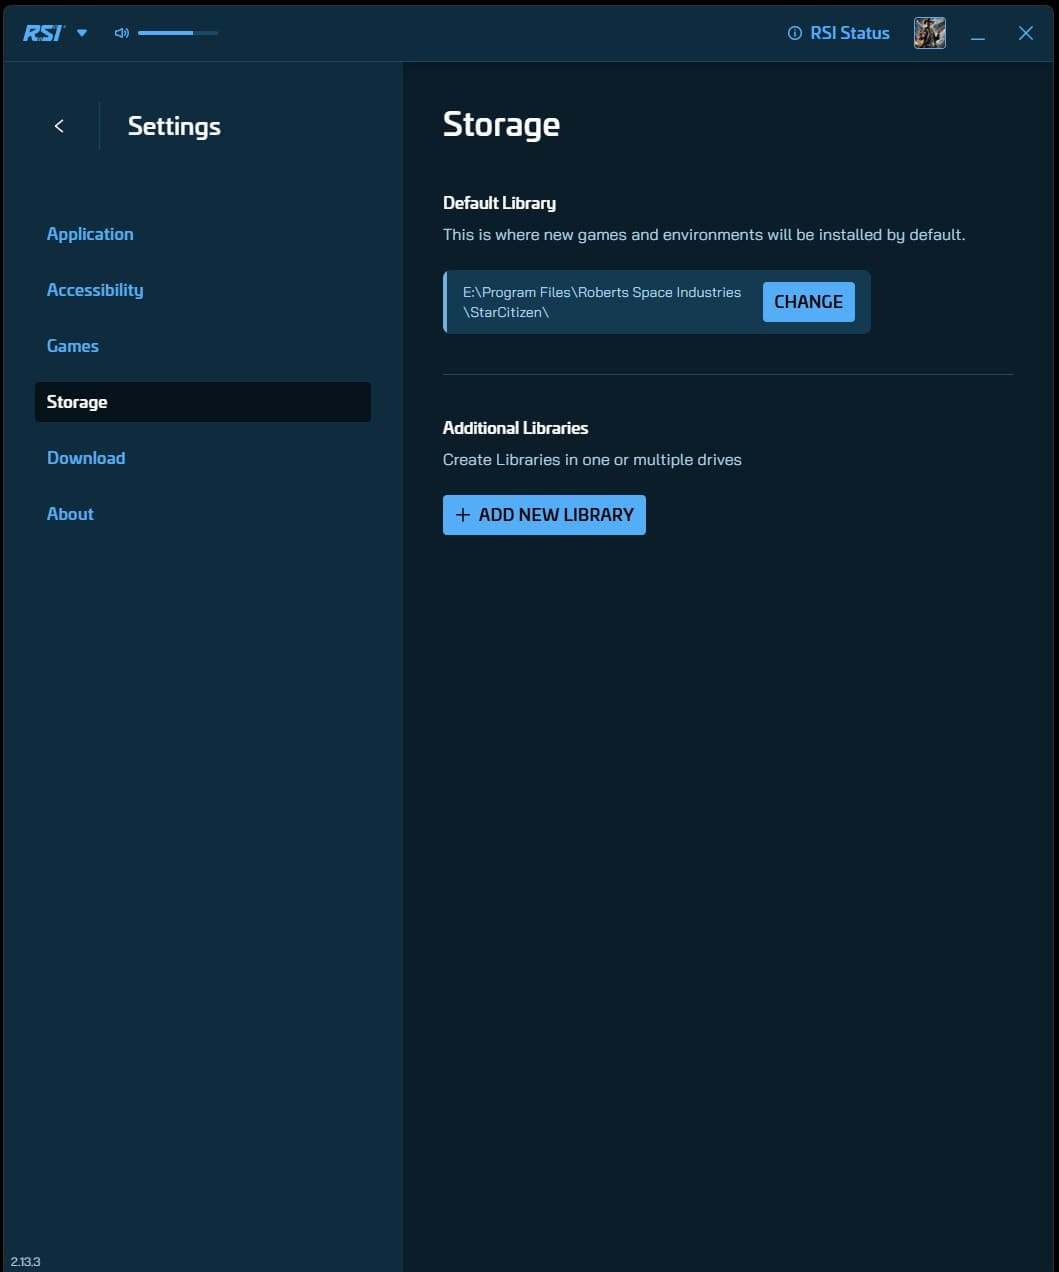Open RSI Status link

pyautogui.click(x=839, y=33)
